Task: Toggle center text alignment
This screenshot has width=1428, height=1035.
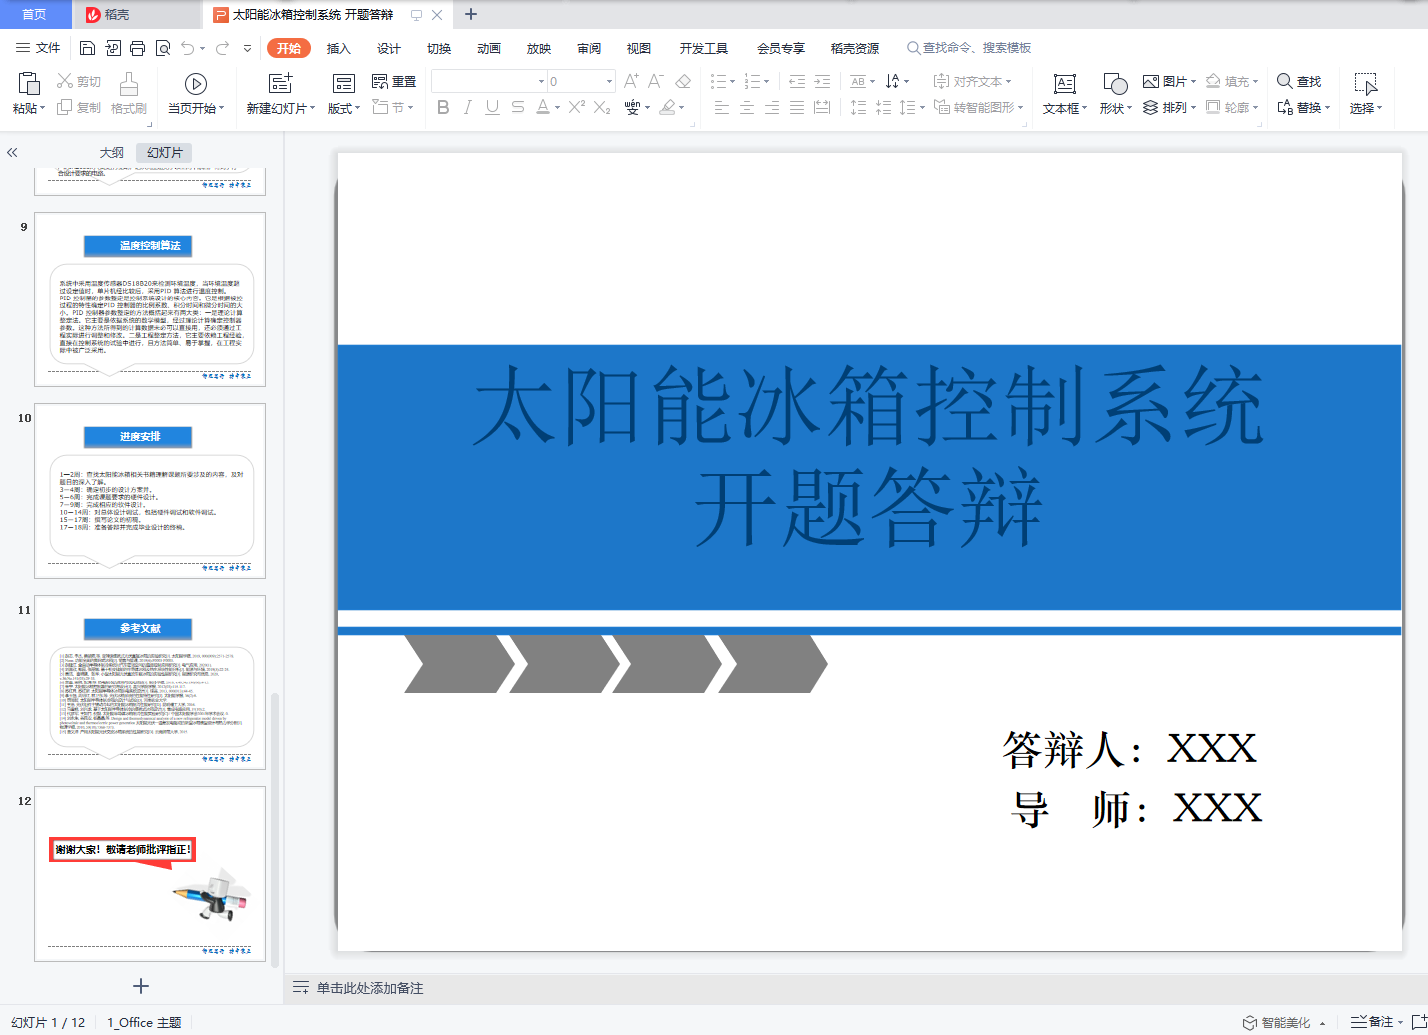Action: point(747,107)
